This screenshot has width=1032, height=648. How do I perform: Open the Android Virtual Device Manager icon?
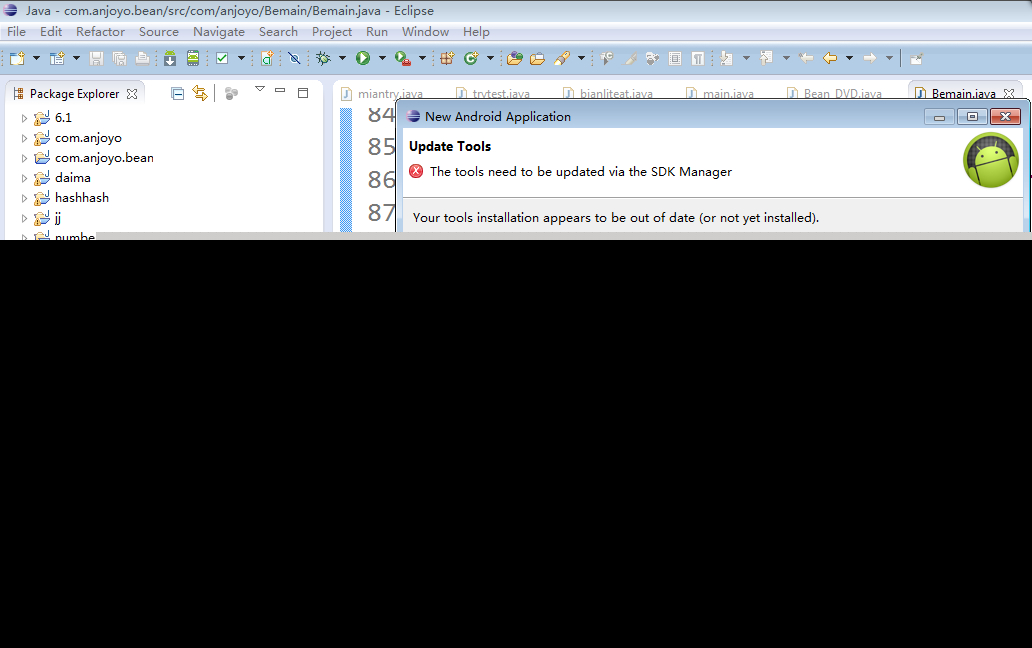coord(193,59)
